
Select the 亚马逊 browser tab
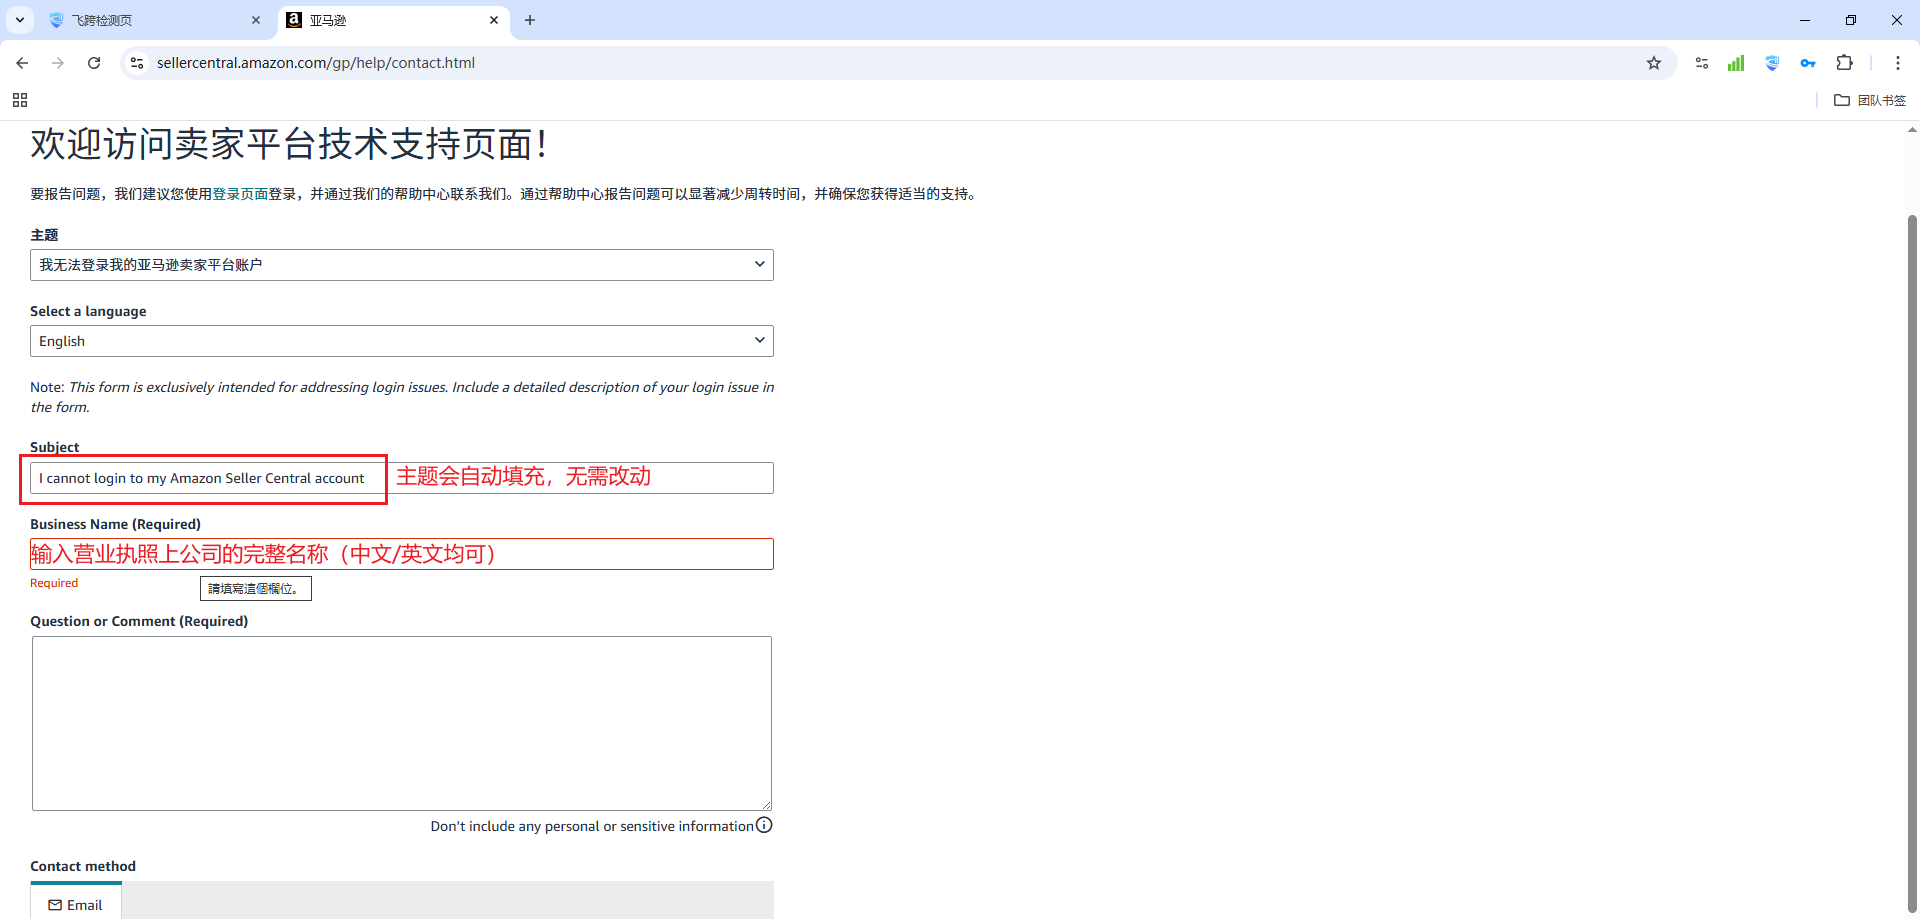pos(392,20)
